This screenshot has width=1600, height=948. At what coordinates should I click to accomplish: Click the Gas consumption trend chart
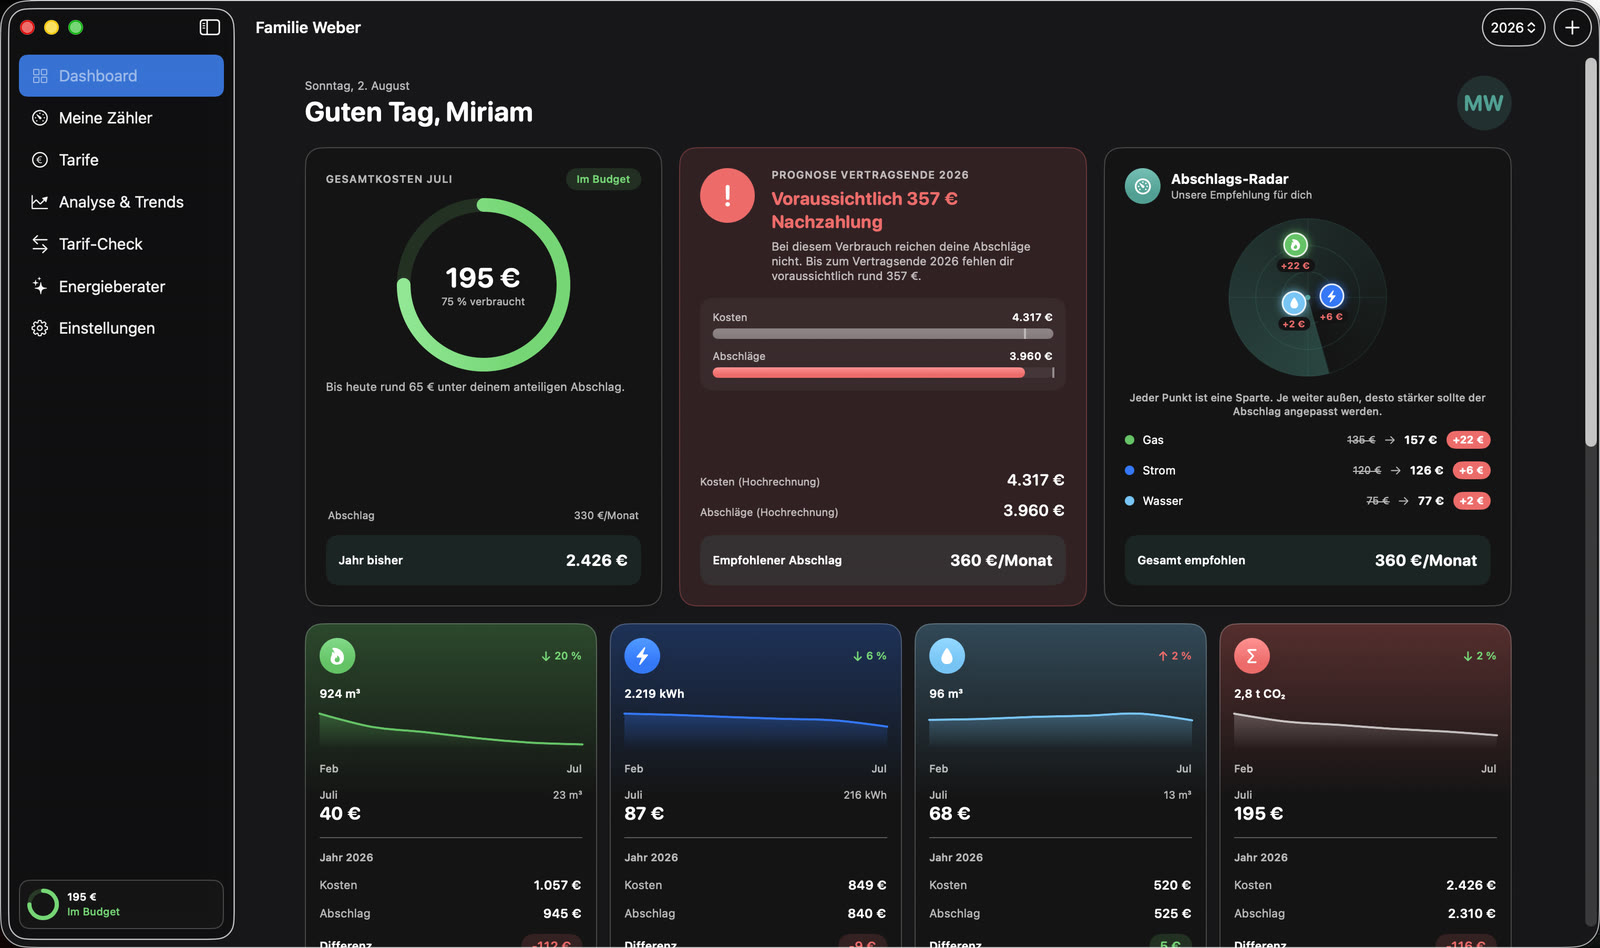(x=451, y=730)
